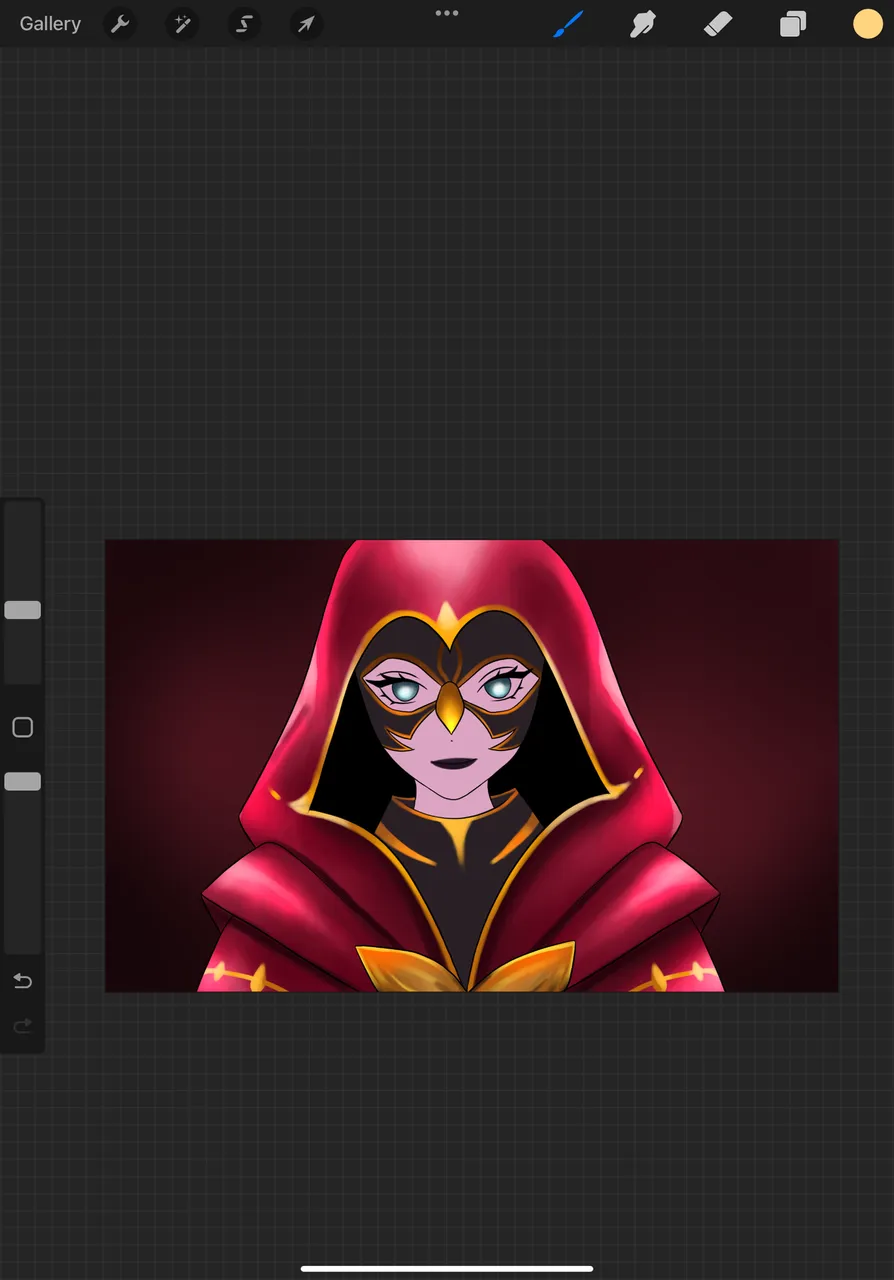Open the Layers panel
Image resolution: width=894 pixels, height=1280 pixels.
coord(793,24)
